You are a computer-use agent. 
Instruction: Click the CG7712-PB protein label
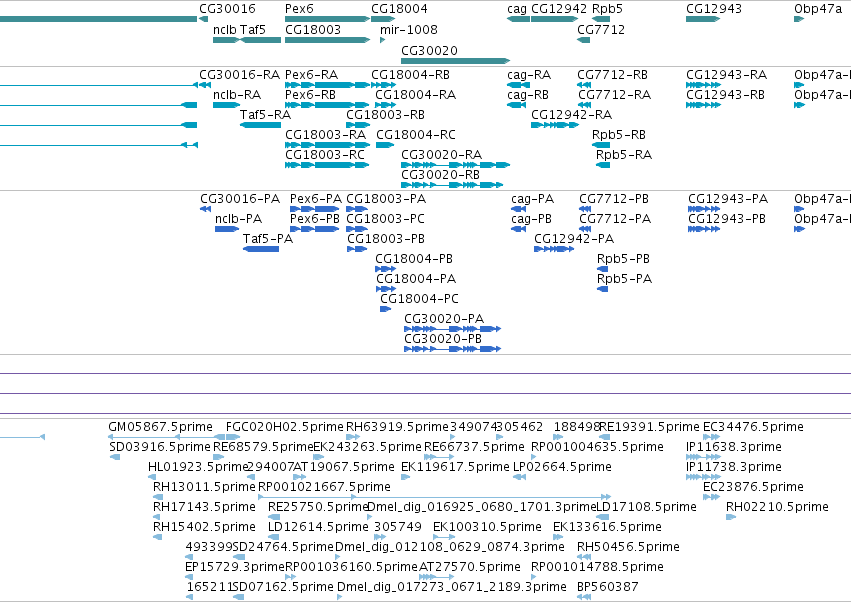[614, 199]
